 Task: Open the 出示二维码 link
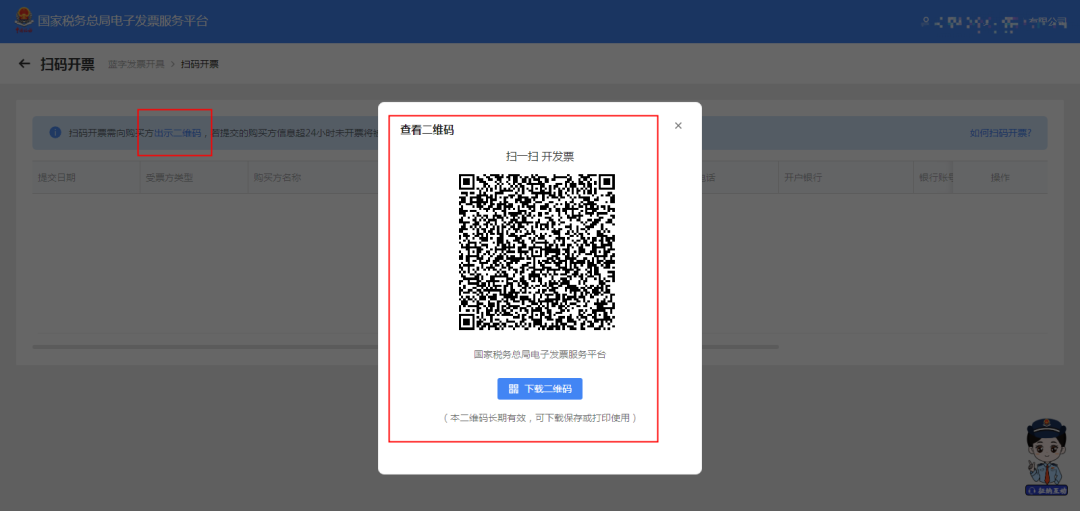(177, 133)
